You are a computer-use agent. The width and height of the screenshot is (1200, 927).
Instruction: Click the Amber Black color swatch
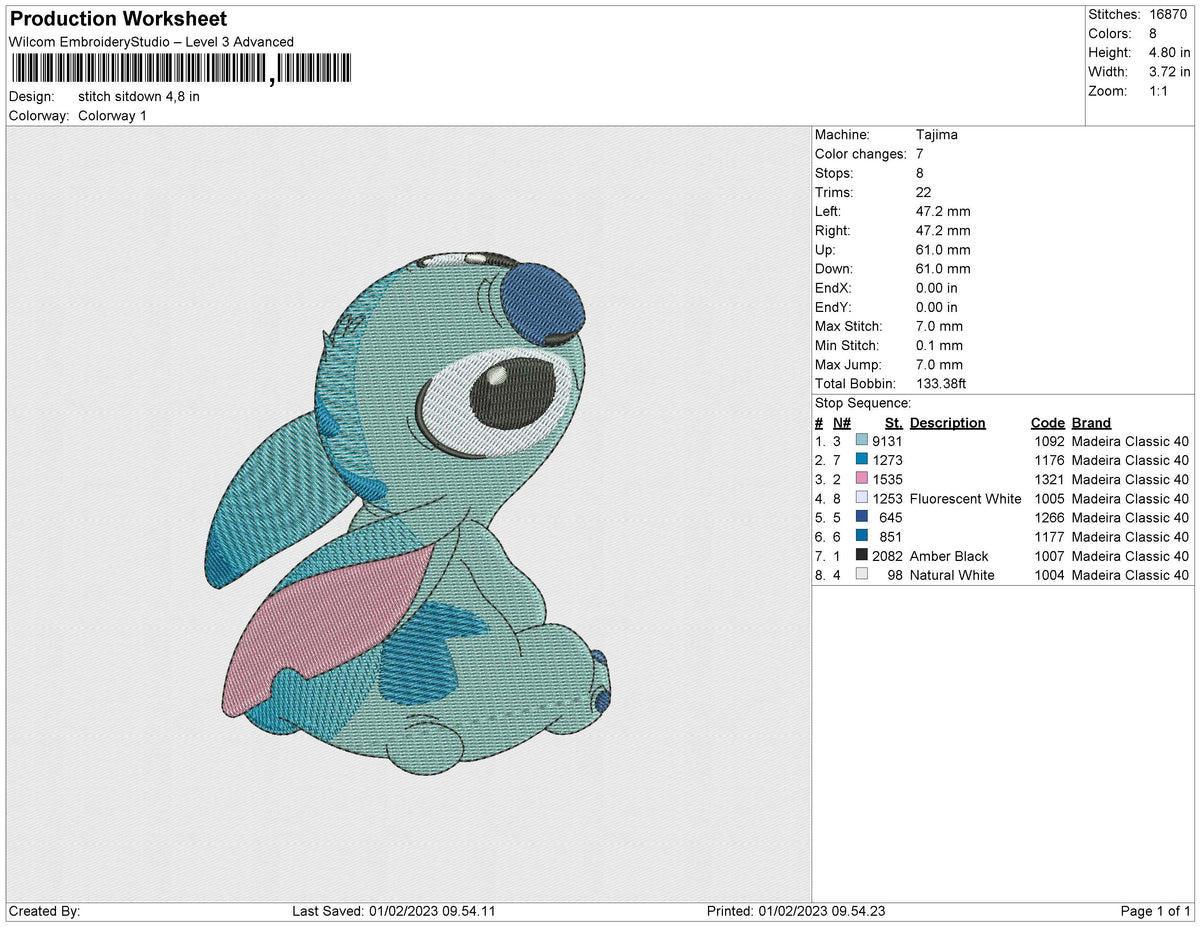coord(860,556)
